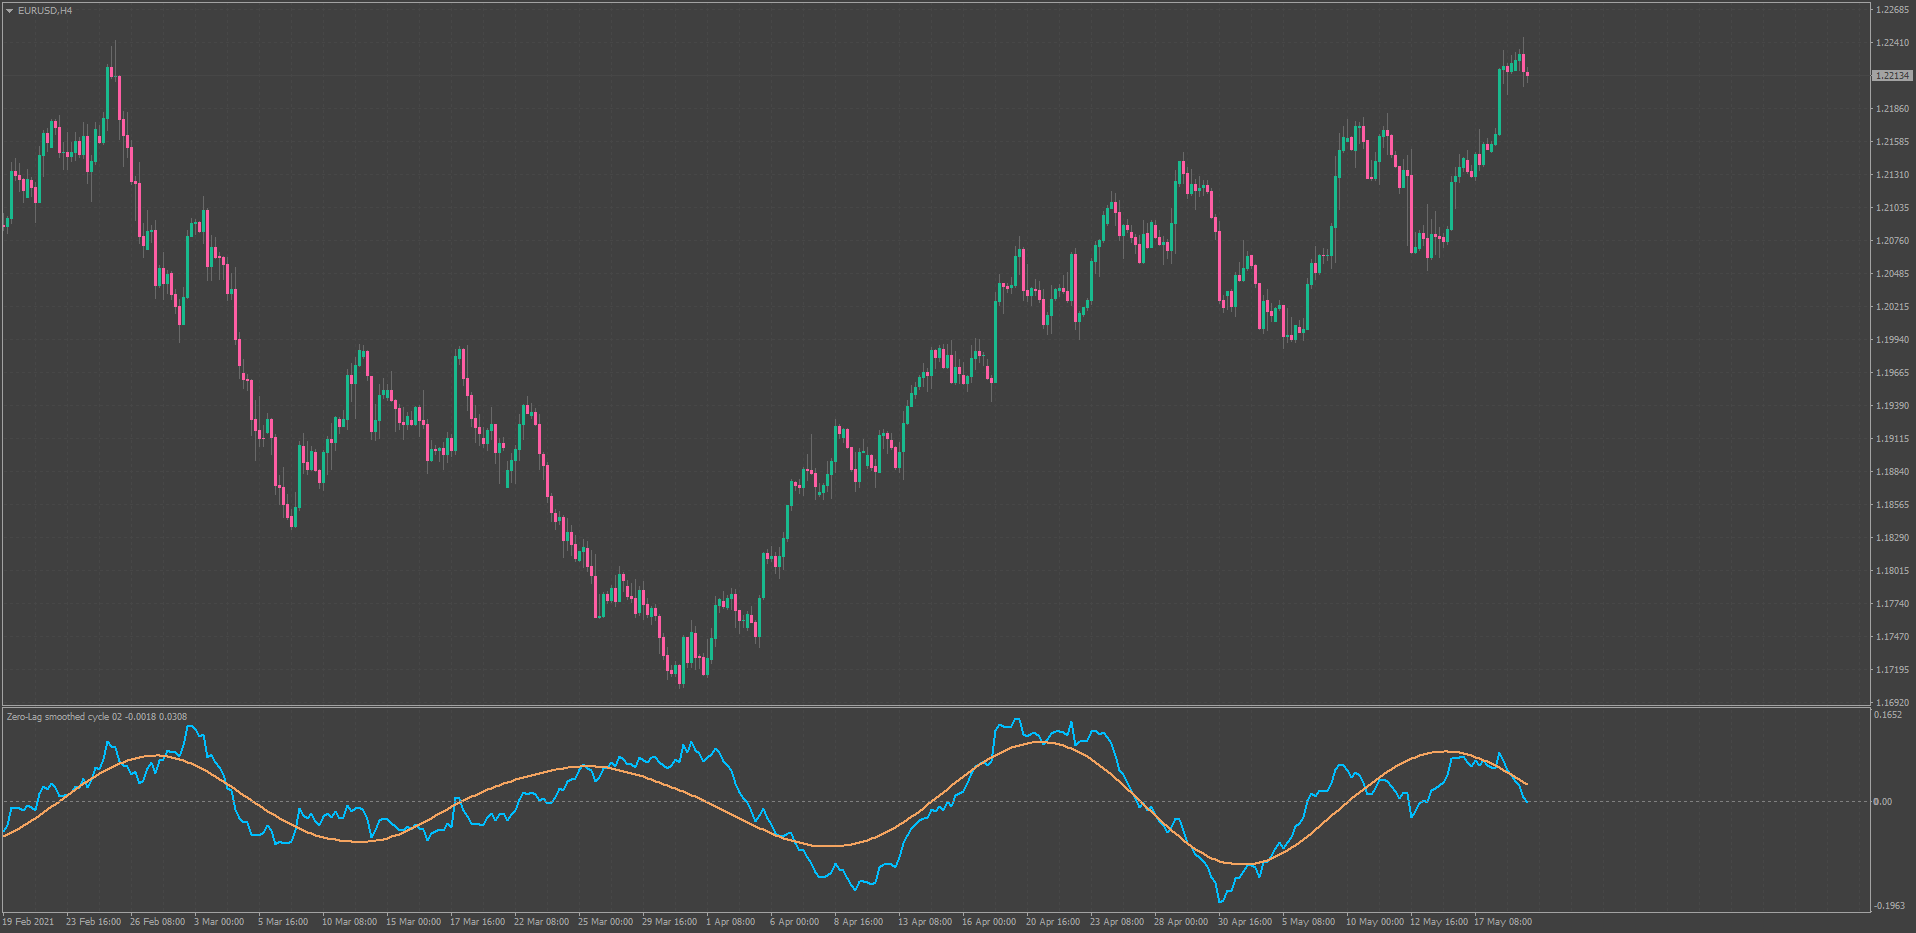
Task: Click the 10 May 00:00 time label
Action: [1375, 922]
